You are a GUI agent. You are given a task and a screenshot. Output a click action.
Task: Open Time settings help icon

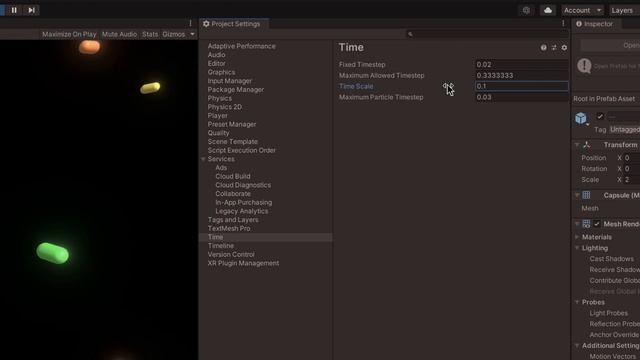point(543,48)
